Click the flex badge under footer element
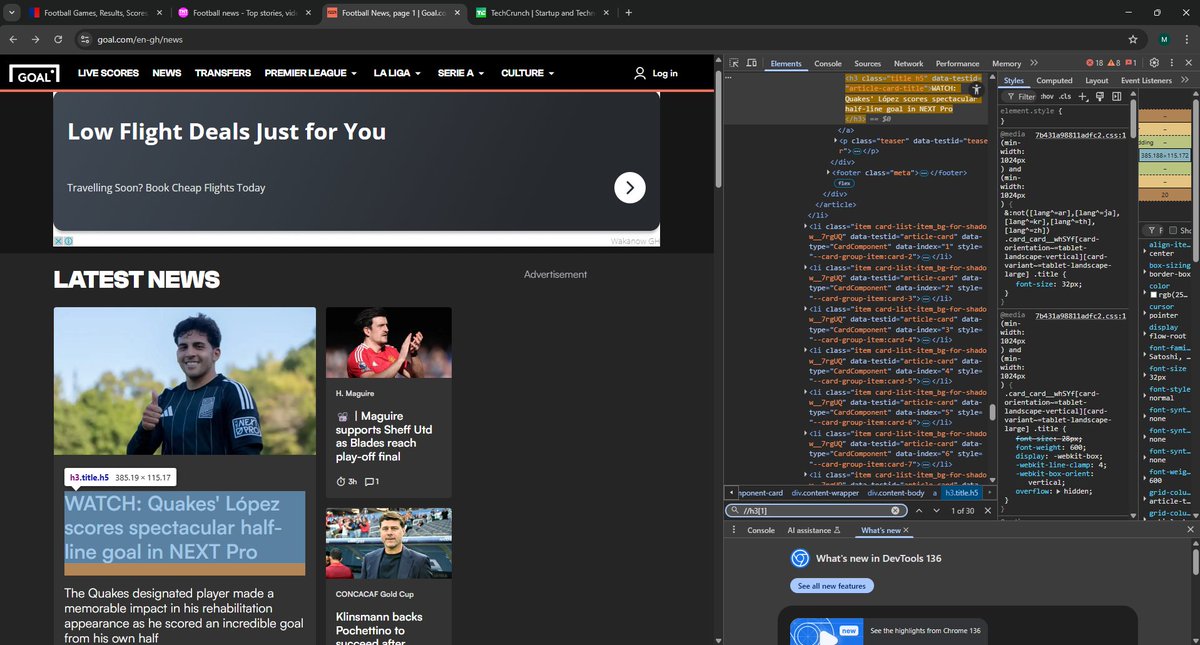 (844, 184)
